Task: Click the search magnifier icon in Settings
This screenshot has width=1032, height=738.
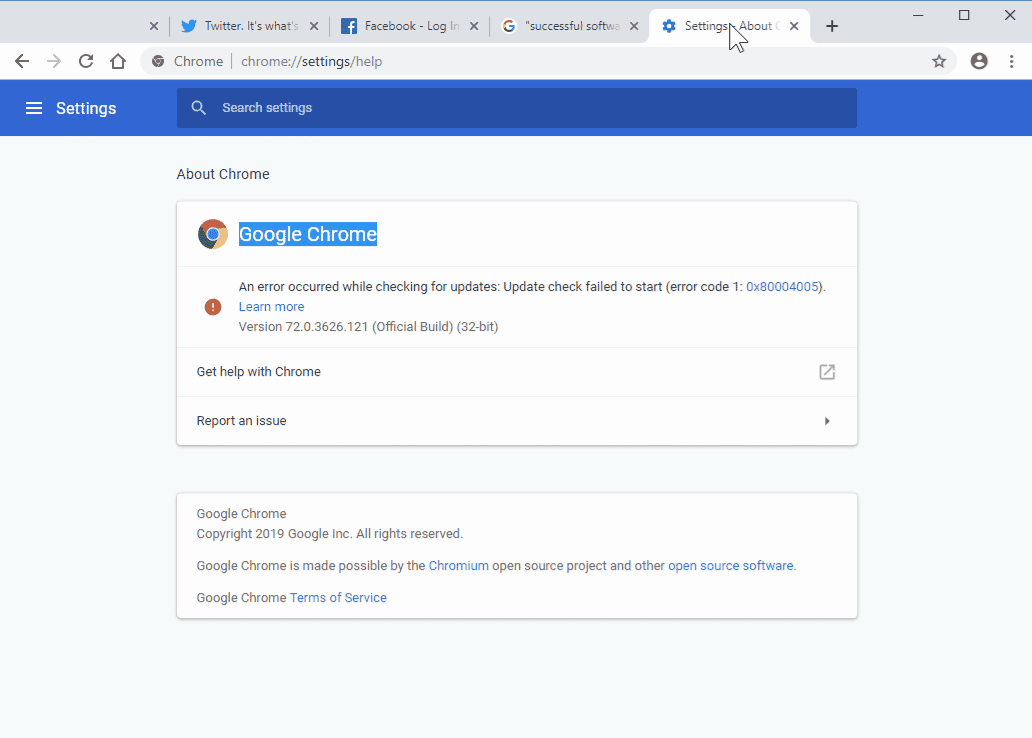Action: click(198, 108)
